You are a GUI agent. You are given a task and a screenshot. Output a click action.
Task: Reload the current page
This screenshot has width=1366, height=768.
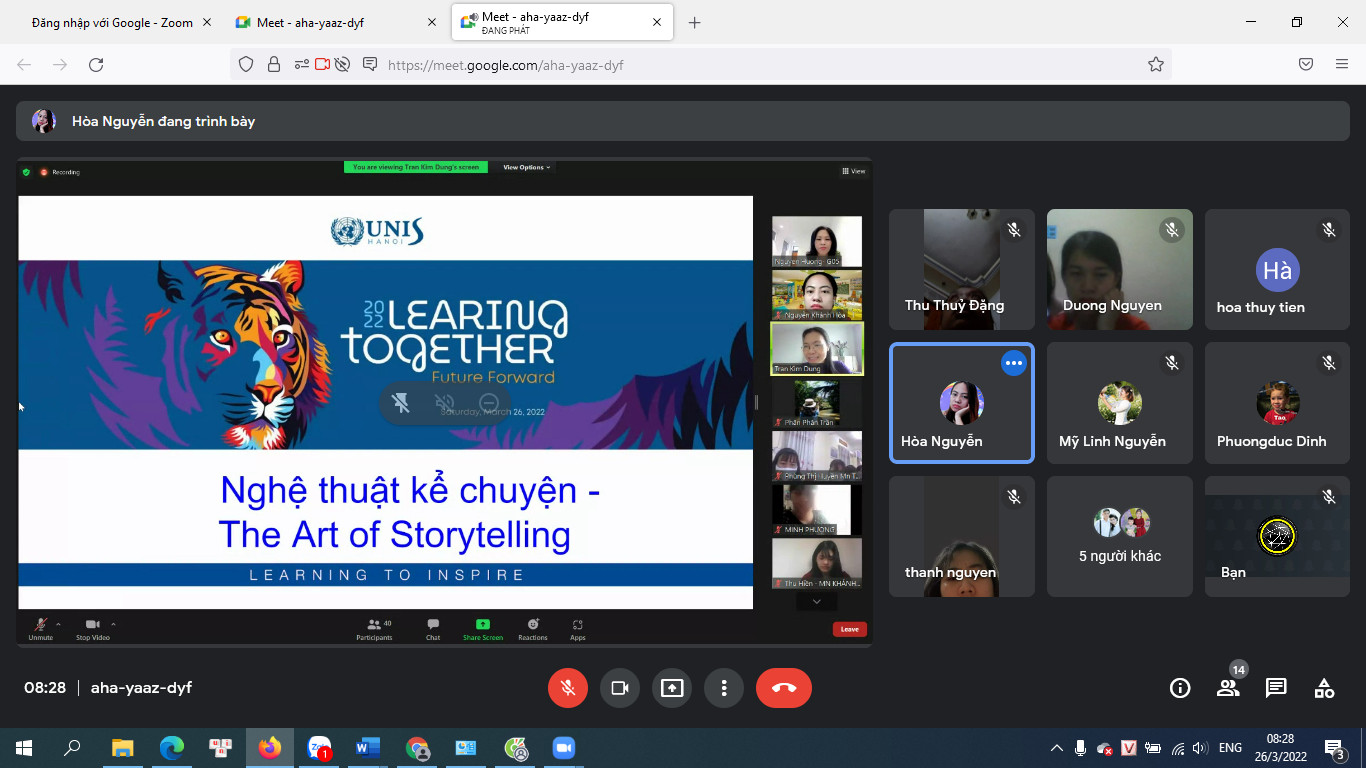[x=96, y=65]
